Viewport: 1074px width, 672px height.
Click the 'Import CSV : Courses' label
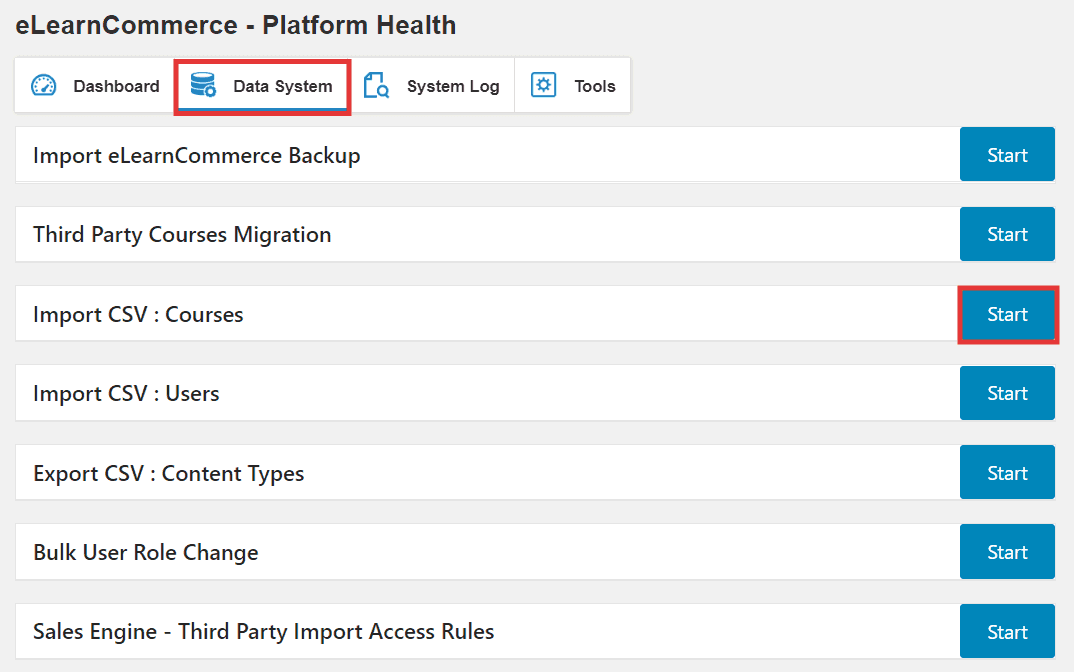pos(138,314)
